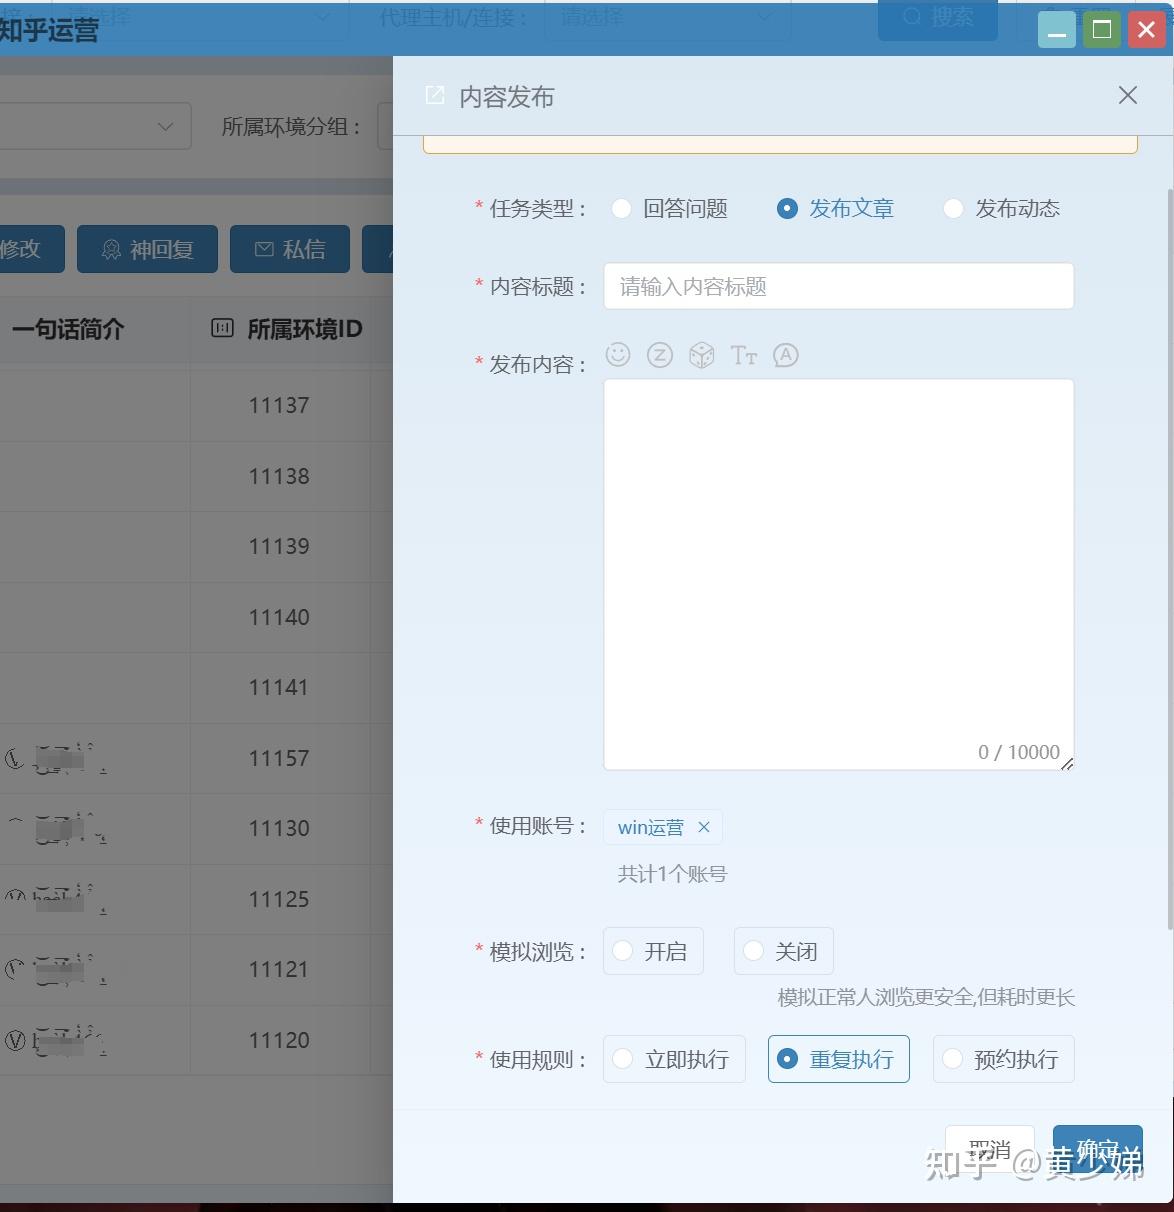Image resolution: width=1174 pixels, height=1212 pixels.
Task: Click the dialog's vertical scrollbar
Action: (x=1169, y=558)
